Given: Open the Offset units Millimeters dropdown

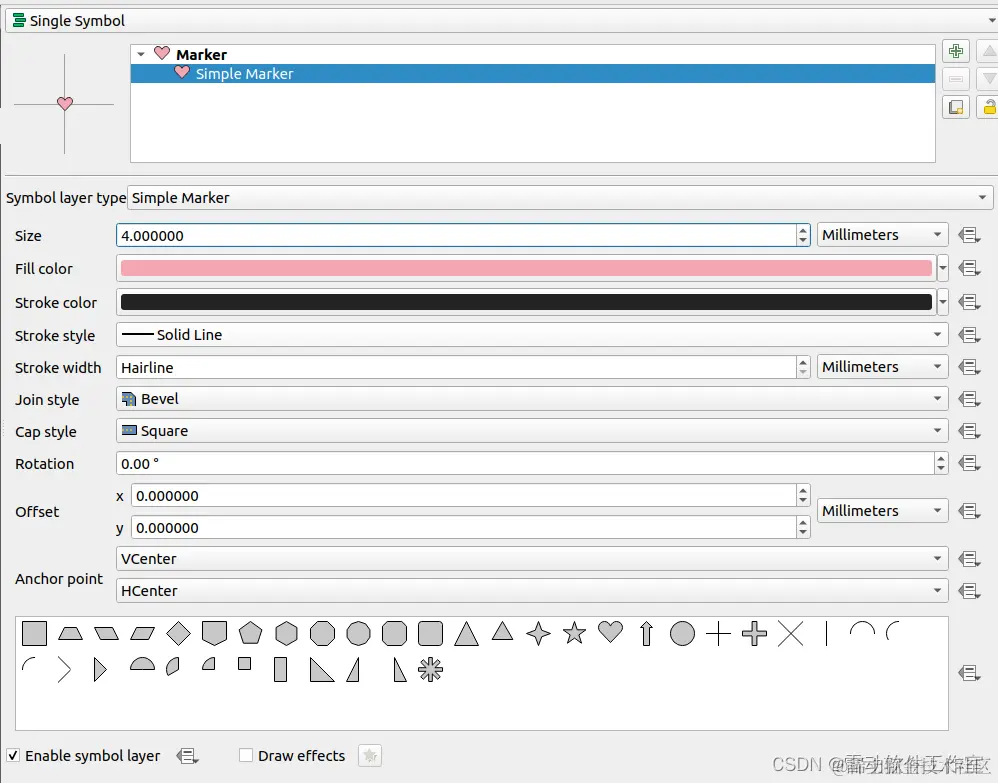Looking at the screenshot, I should (x=882, y=511).
